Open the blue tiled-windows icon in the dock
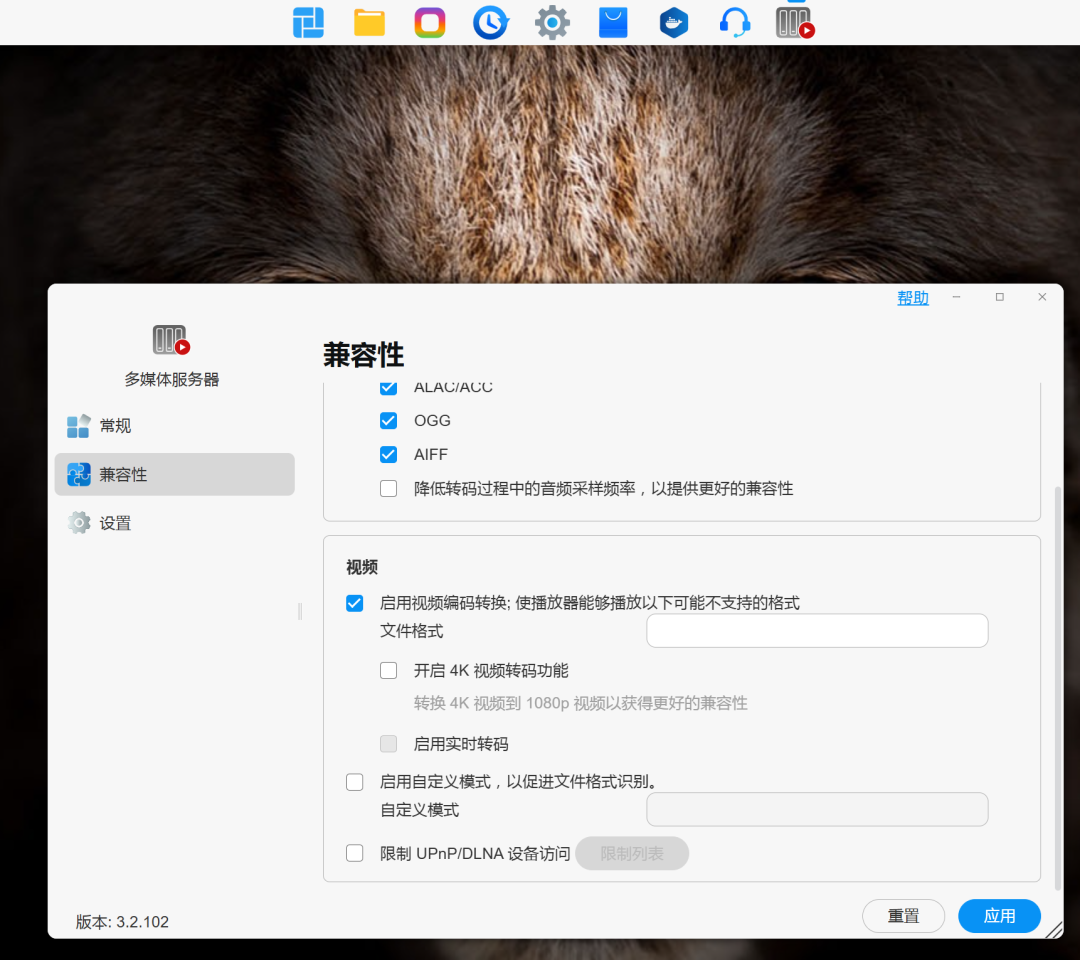 coord(308,22)
